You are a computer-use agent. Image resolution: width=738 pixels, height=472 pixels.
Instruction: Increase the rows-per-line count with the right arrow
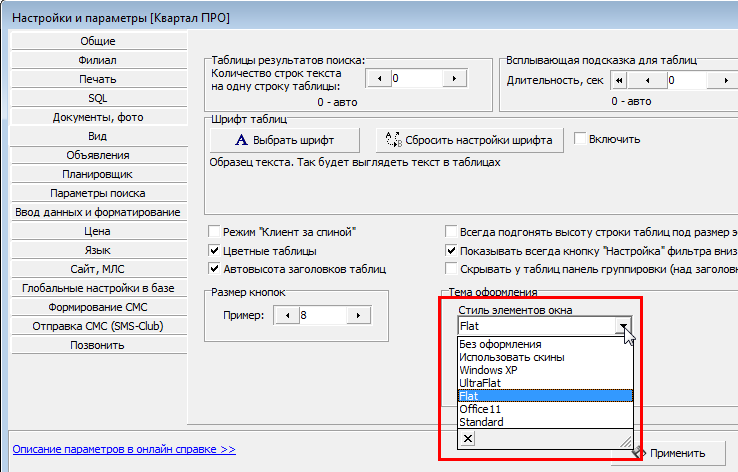pos(456,78)
